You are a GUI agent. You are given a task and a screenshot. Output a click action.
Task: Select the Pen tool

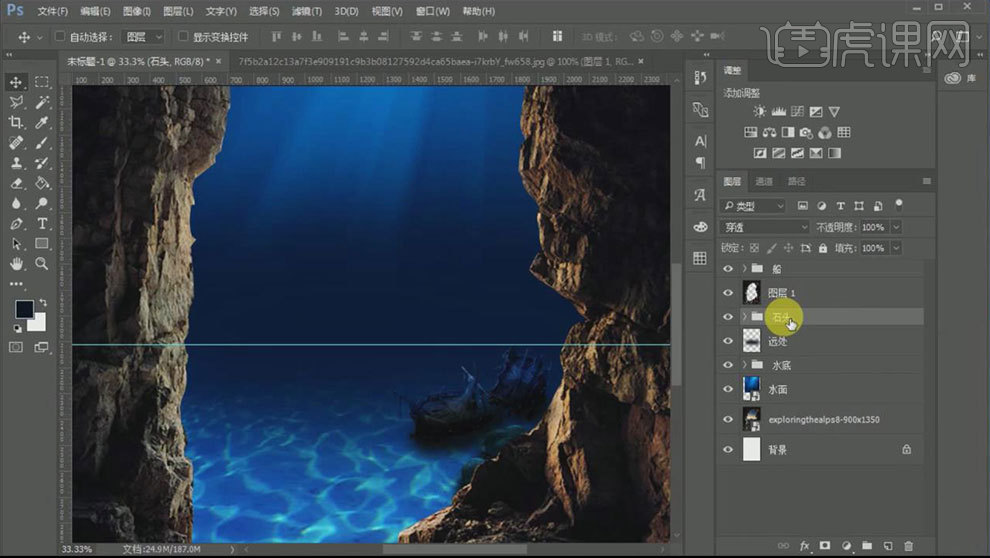[x=16, y=223]
